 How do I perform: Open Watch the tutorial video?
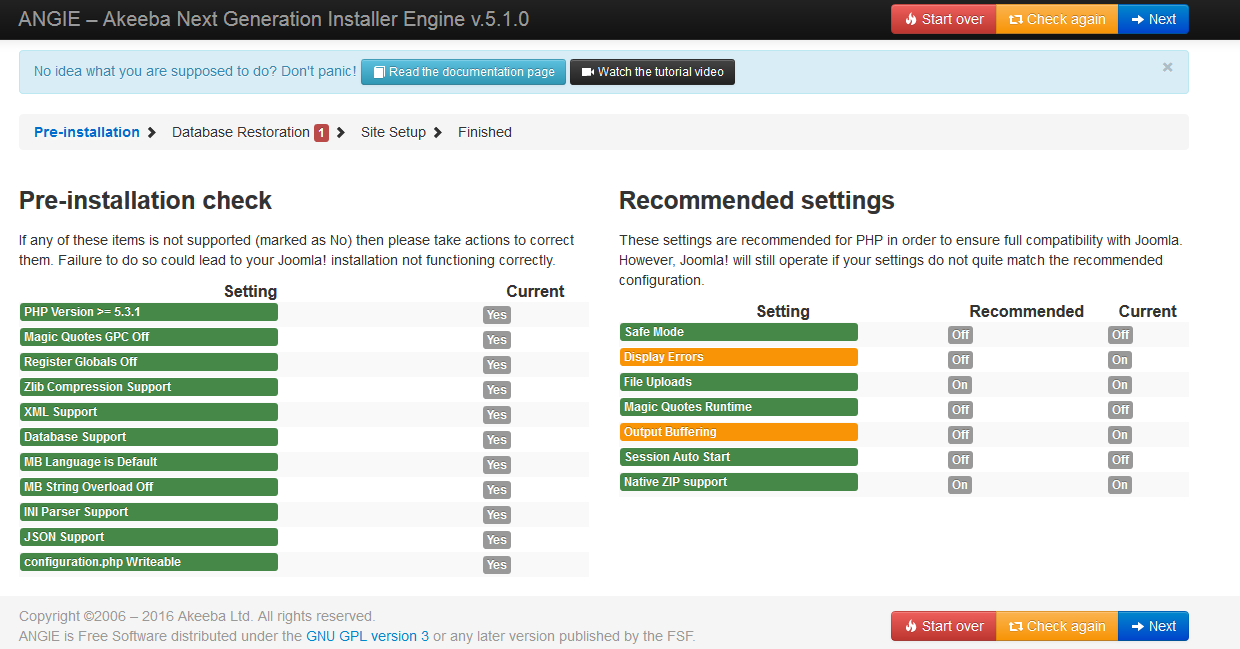tap(652, 72)
